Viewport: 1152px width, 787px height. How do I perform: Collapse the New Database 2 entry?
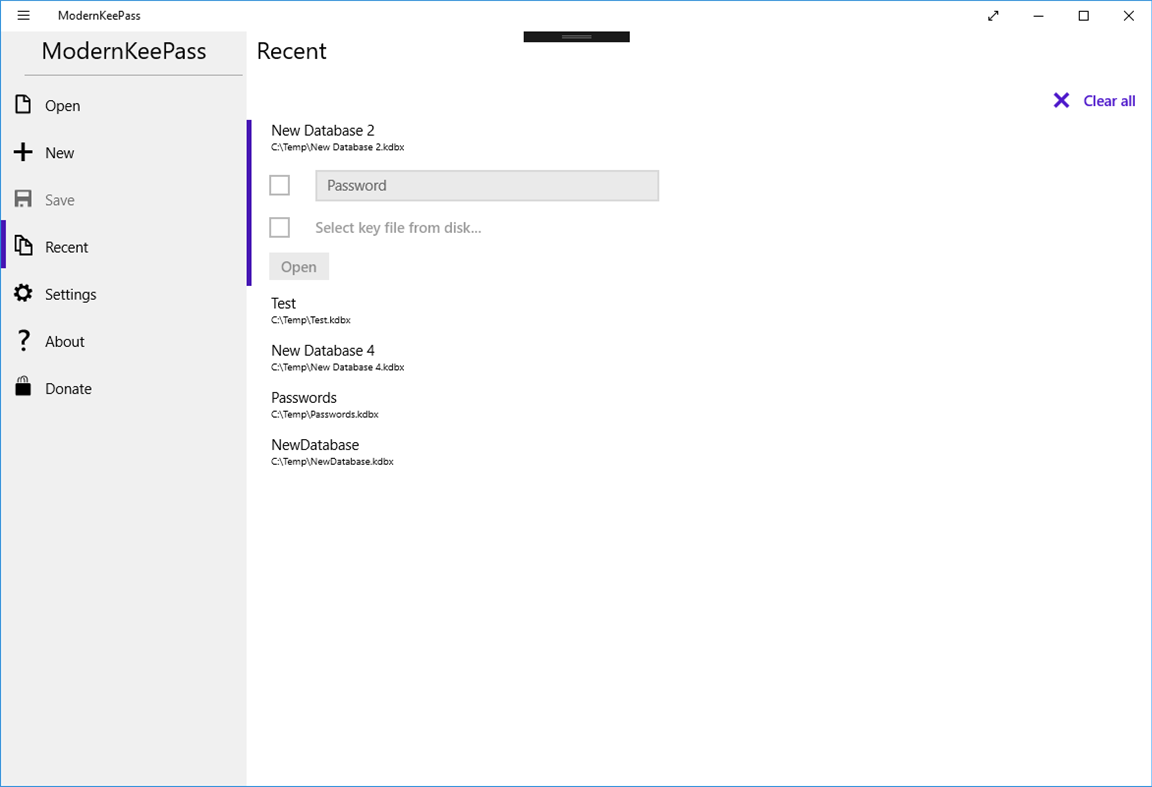[322, 130]
